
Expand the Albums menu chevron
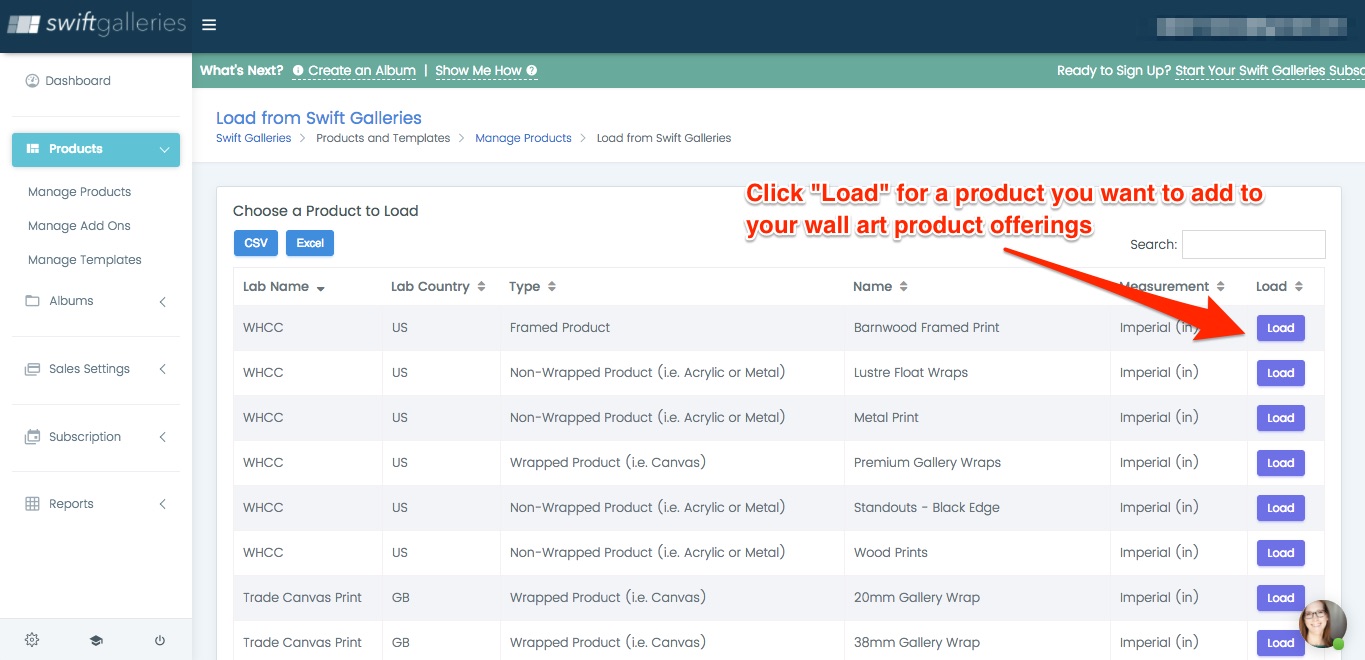point(162,301)
